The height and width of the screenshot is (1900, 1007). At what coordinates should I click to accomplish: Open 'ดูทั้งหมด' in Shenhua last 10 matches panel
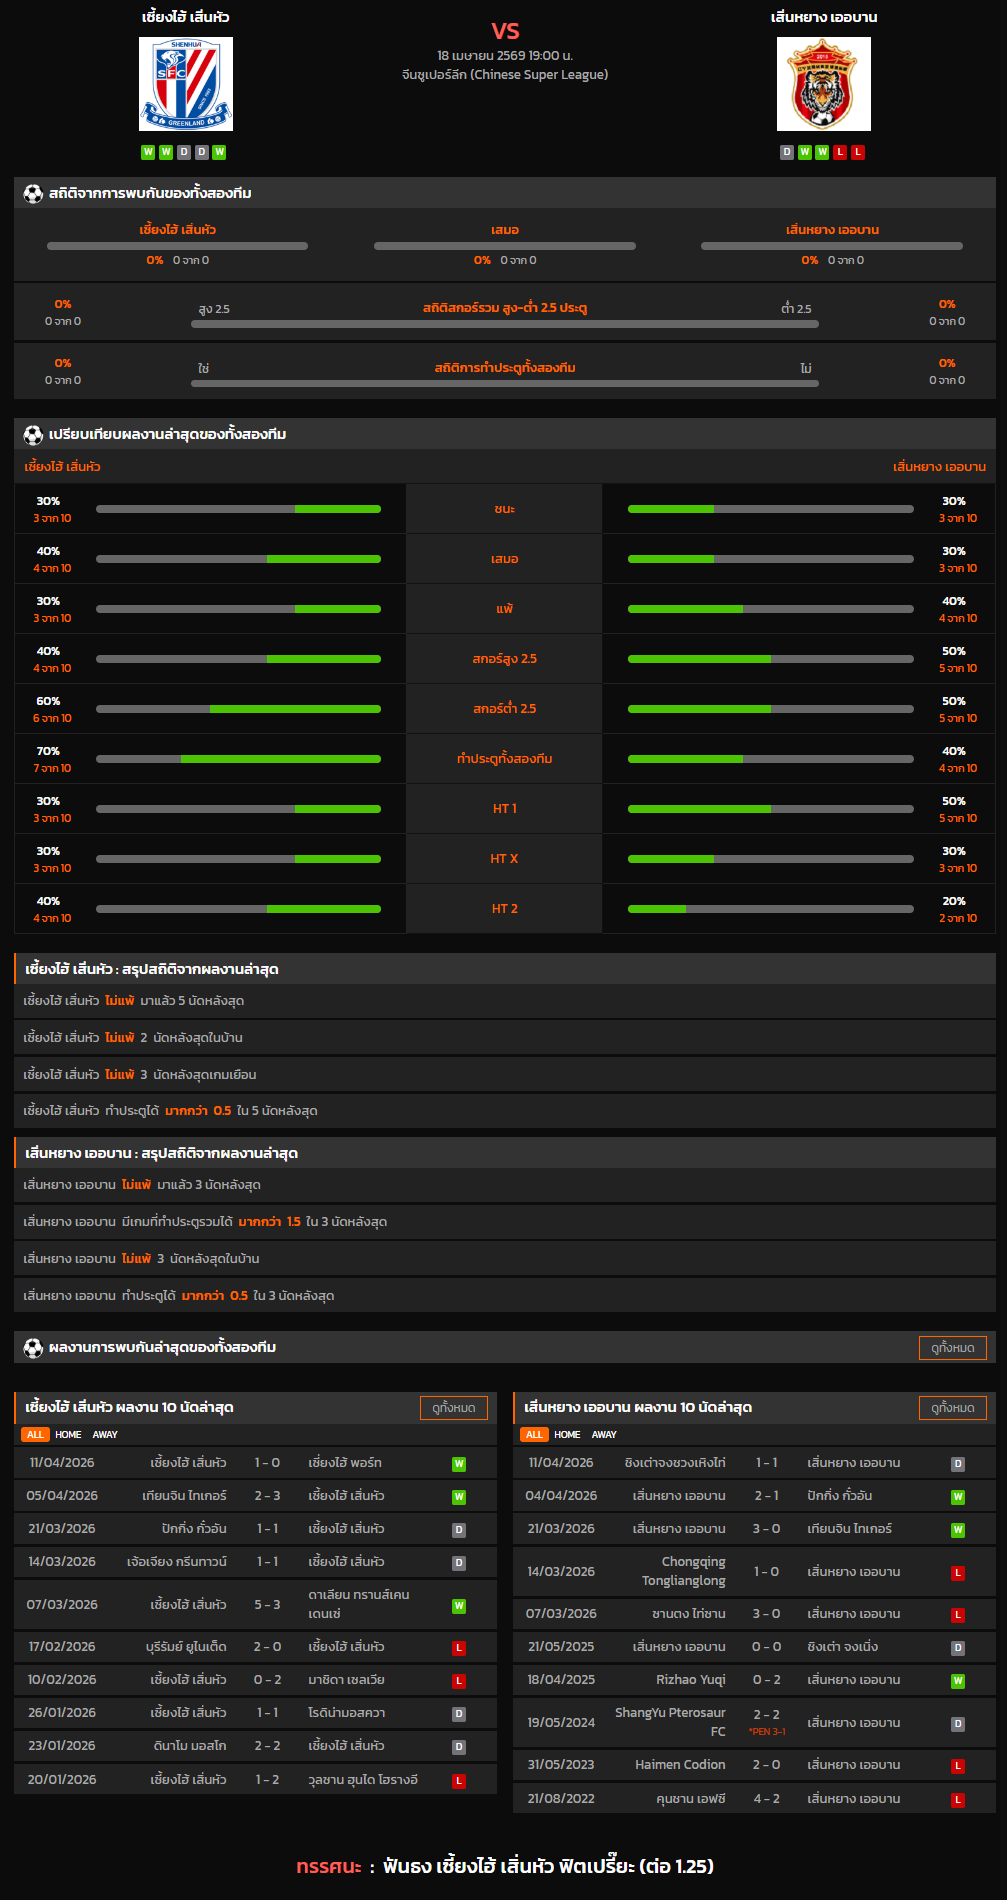coord(453,1408)
